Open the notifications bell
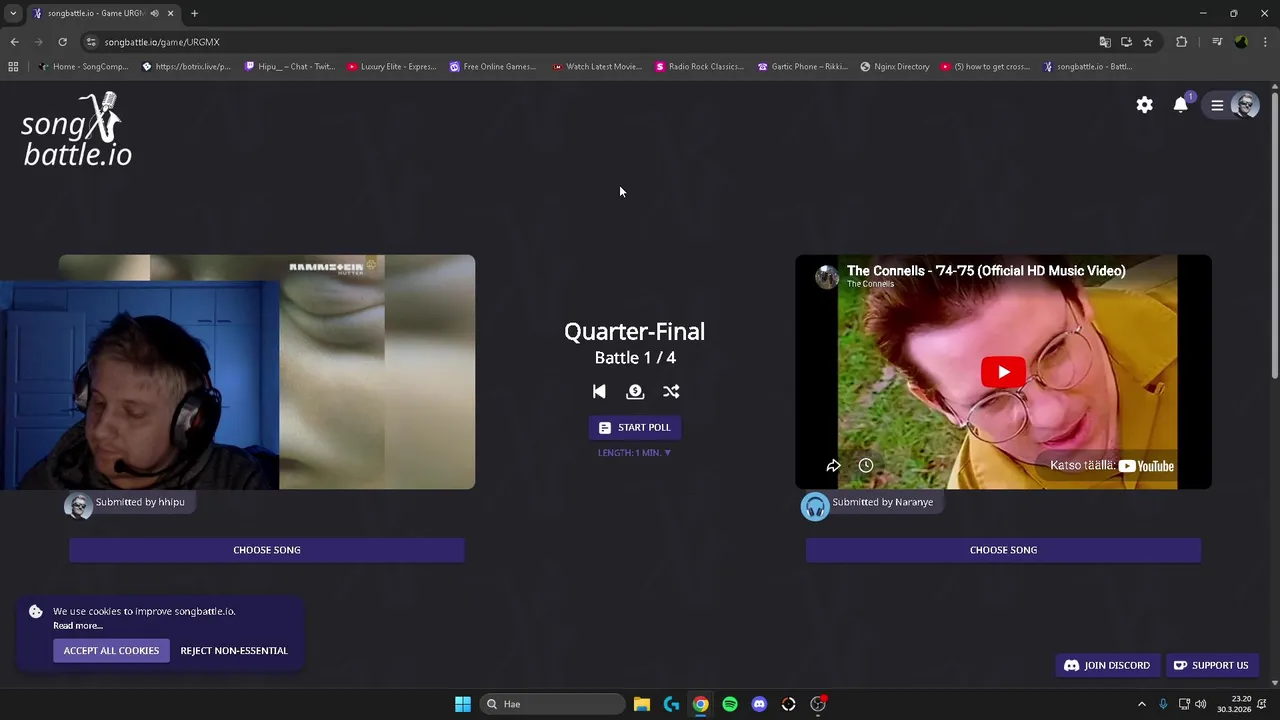The width and height of the screenshot is (1280, 720). coord(1181,105)
